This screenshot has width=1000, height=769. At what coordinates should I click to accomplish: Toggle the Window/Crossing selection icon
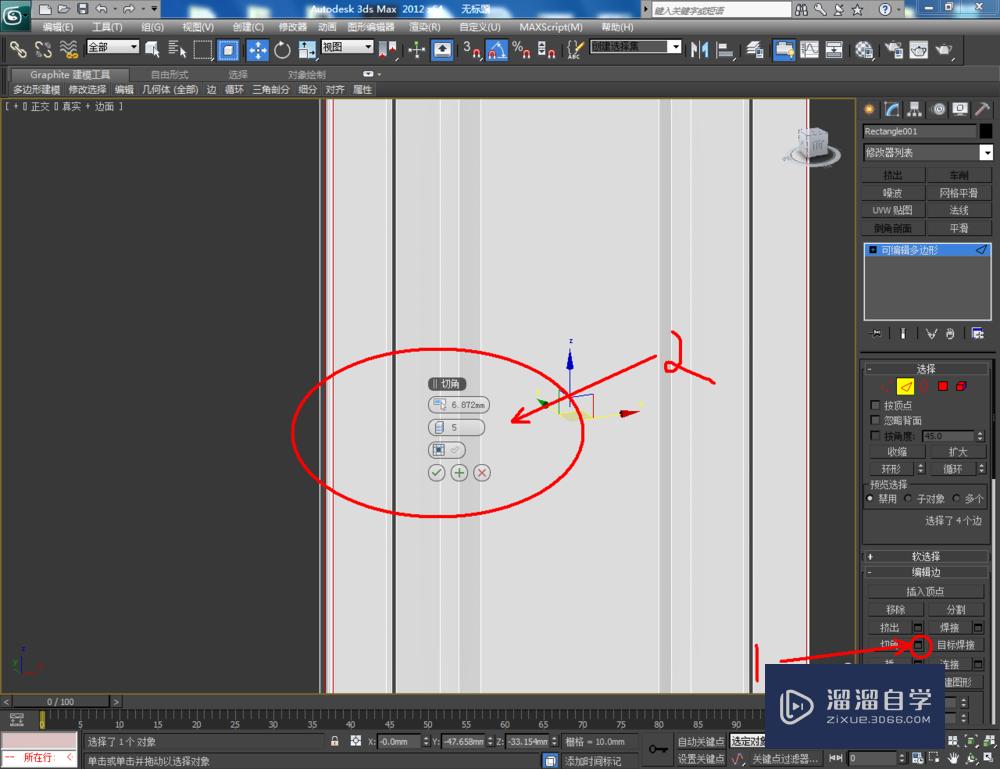pyautogui.click(x=228, y=49)
